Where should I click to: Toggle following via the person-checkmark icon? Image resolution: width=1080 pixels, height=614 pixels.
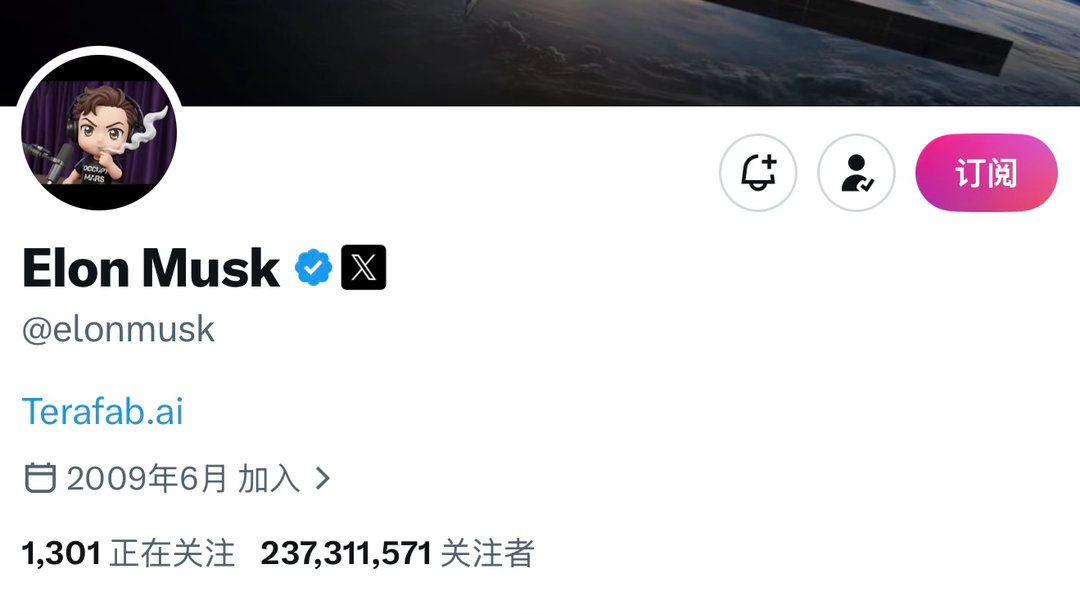pos(856,172)
